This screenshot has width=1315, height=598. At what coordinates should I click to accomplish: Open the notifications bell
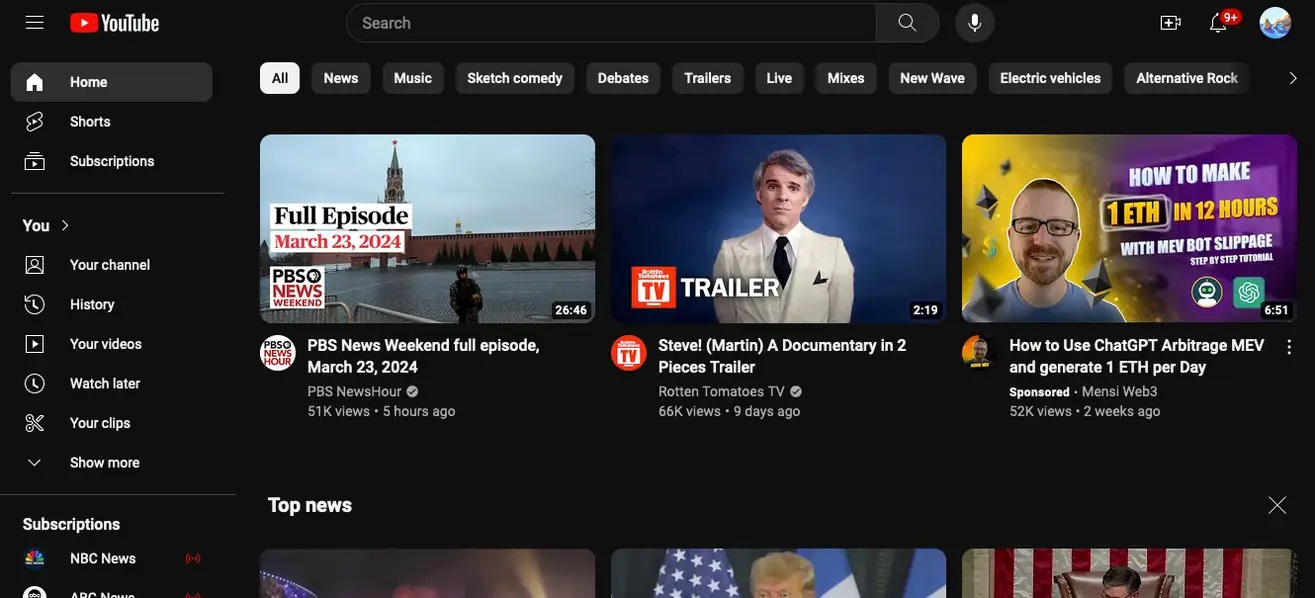pyautogui.click(x=1218, y=22)
